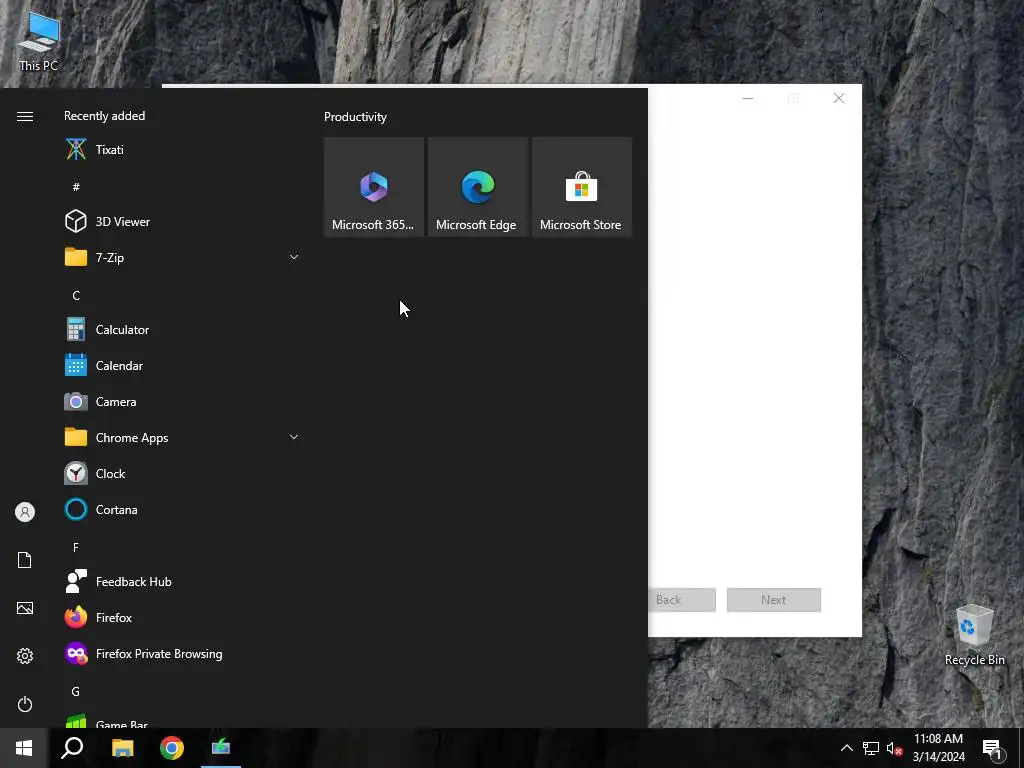Expand the Start menu hamburger
1024x768 pixels.
click(x=25, y=116)
